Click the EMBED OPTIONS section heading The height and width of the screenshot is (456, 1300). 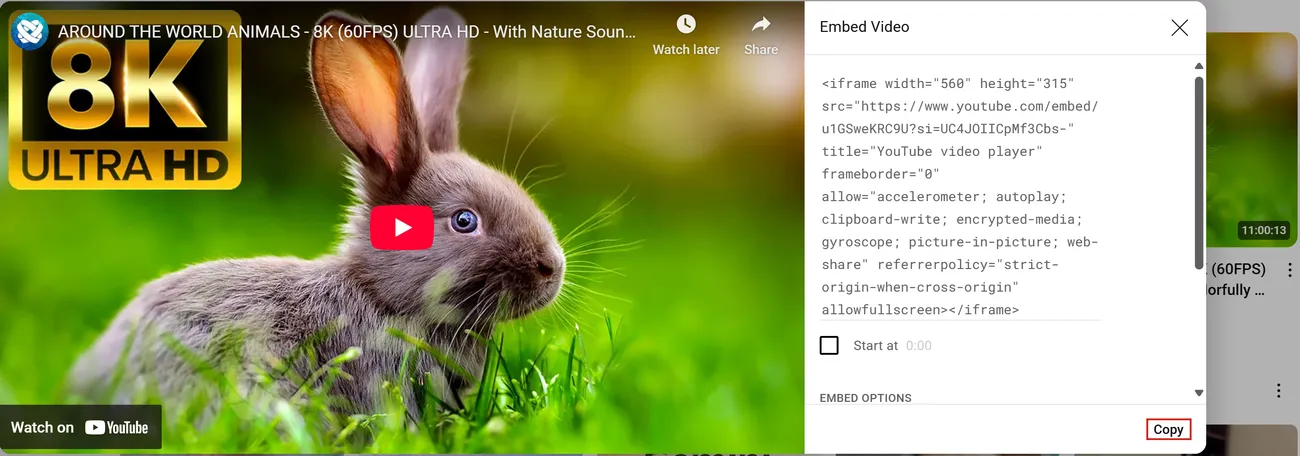coord(865,398)
